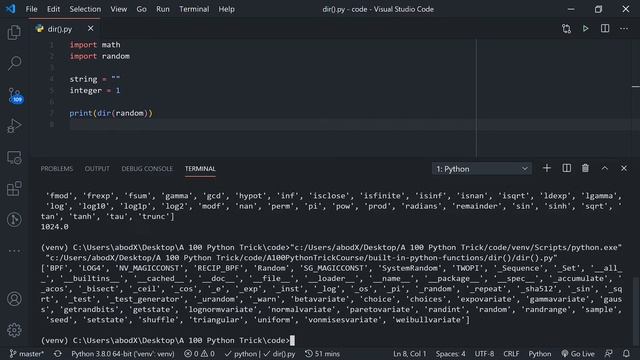640x360 pixels.
Task: Select the TERMINAL panel tab
Action: (200, 169)
